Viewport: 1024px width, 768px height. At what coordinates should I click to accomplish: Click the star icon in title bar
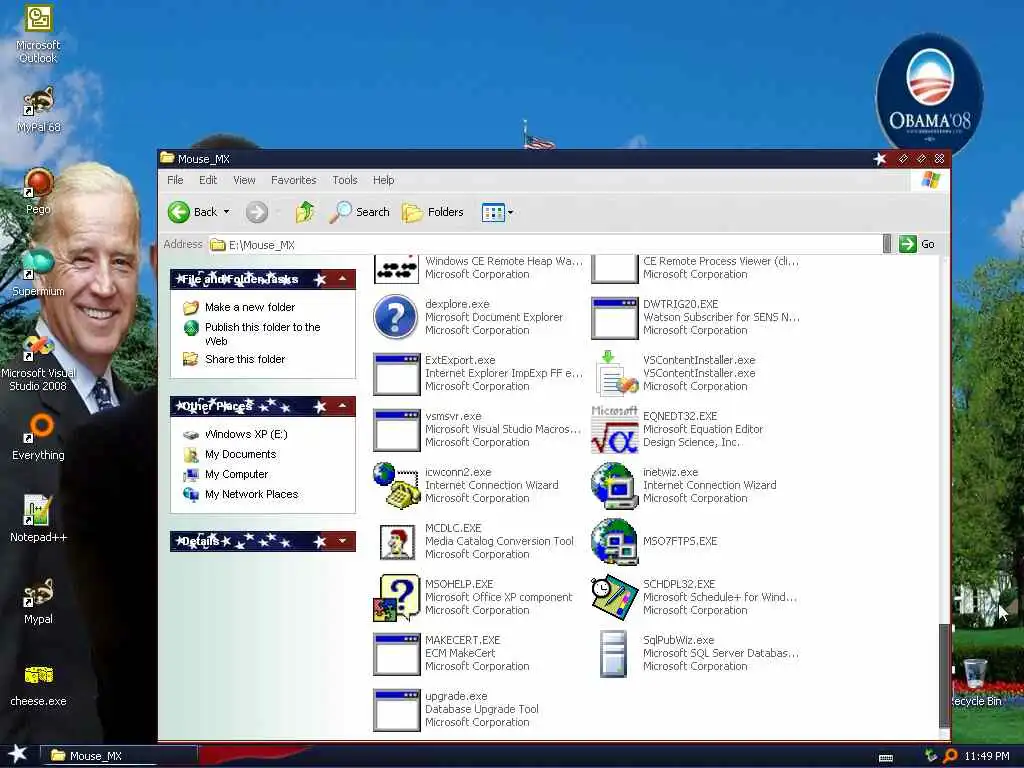pos(880,159)
